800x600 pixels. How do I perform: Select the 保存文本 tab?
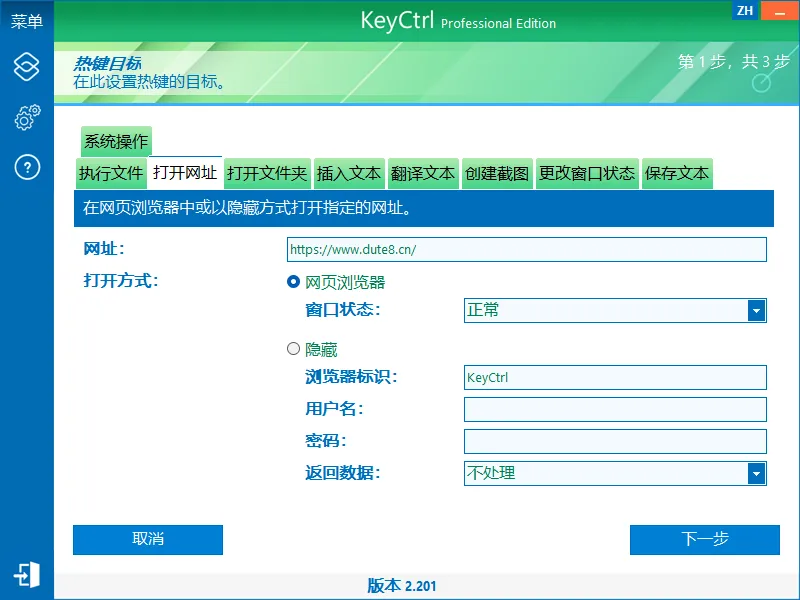(677, 173)
